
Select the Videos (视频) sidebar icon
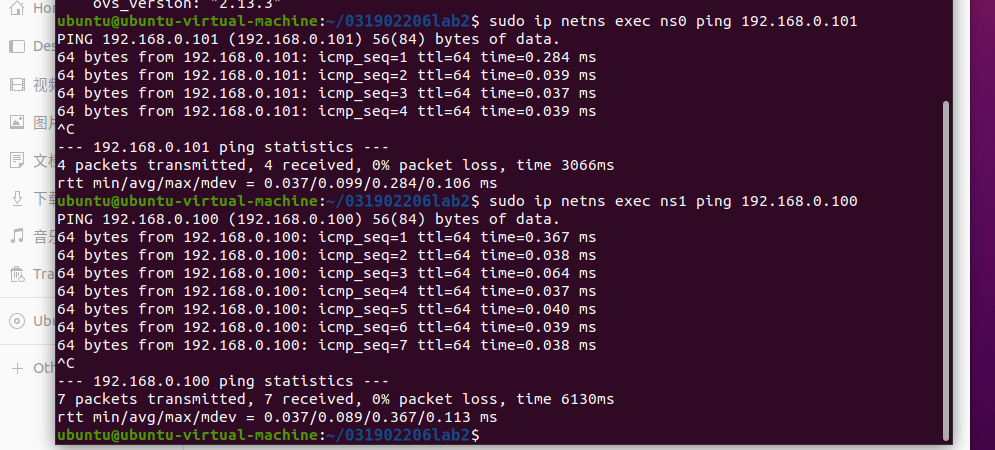16,85
